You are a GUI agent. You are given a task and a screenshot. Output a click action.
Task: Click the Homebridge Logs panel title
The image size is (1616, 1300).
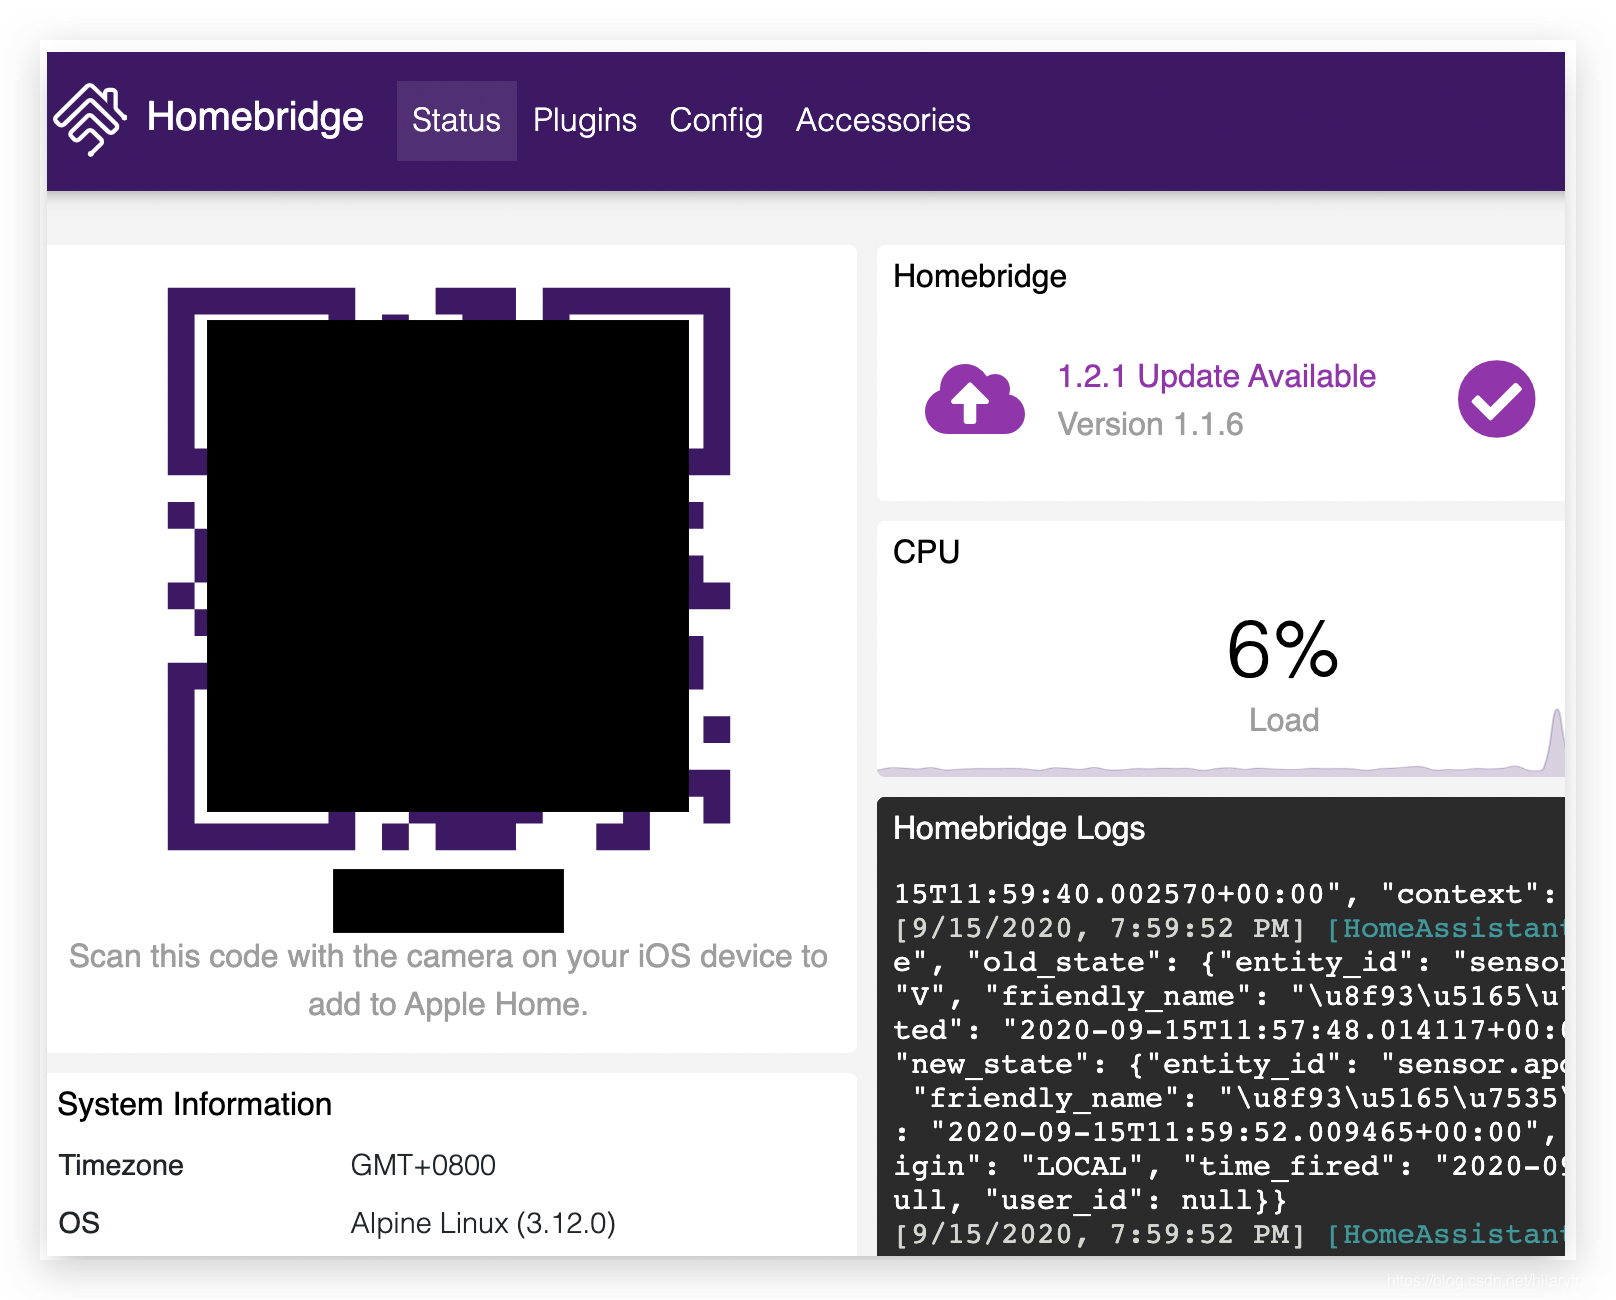pos(1019,828)
